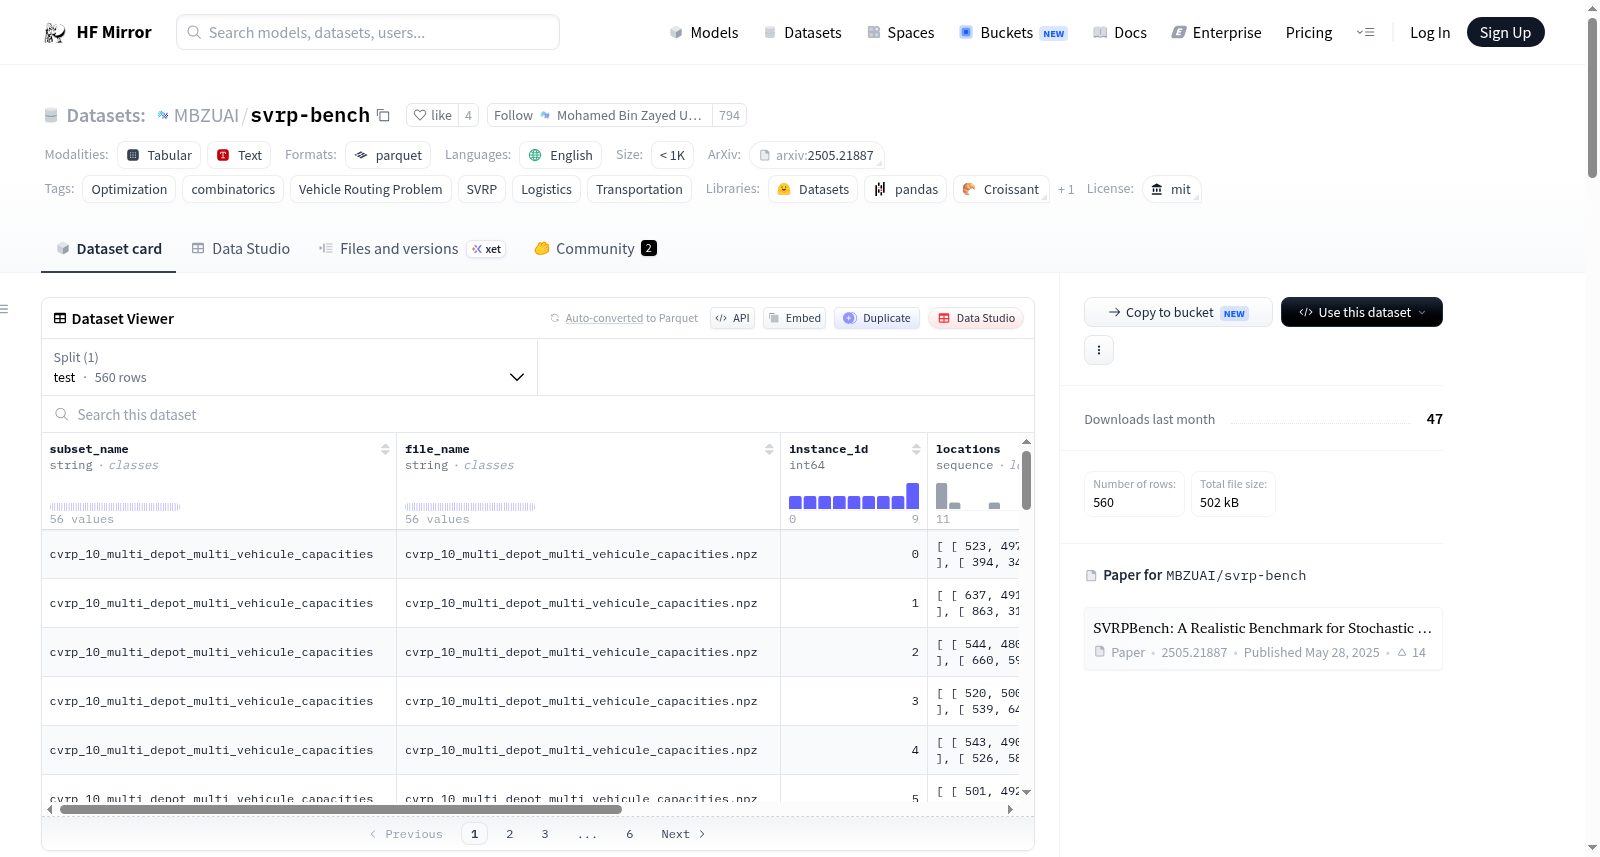Image resolution: width=1600 pixels, height=857 pixels.
Task: Select the Text modality tag
Action: (239, 155)
